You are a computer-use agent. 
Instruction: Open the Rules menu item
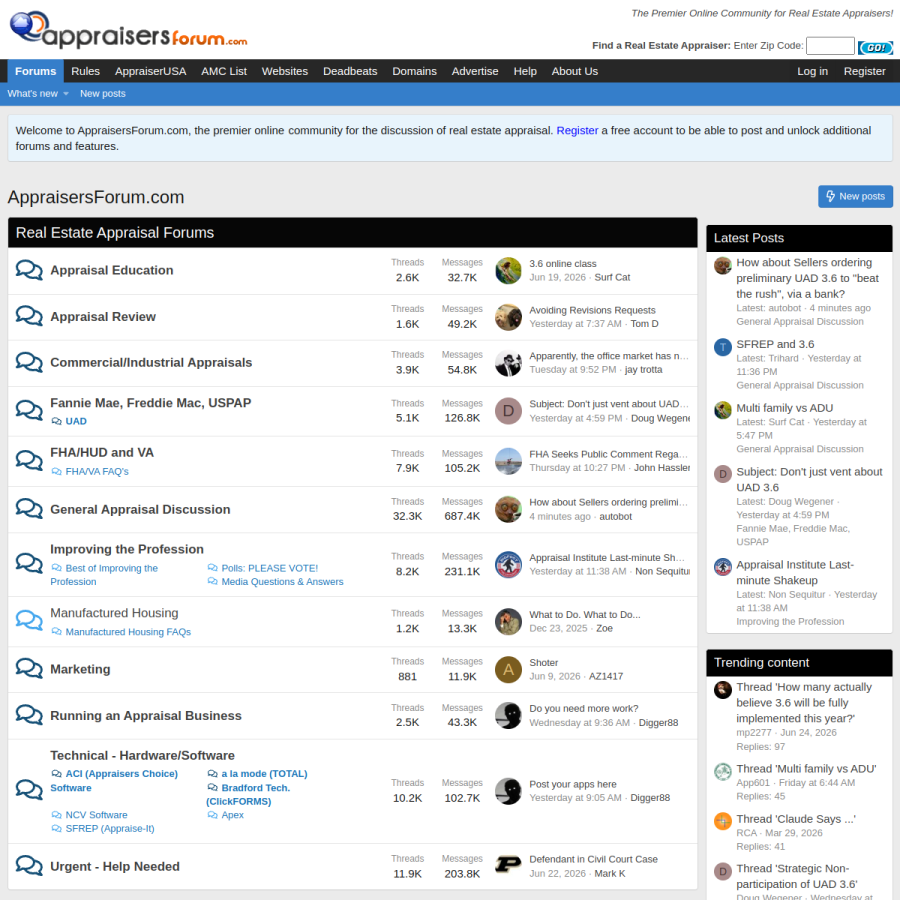86,71
